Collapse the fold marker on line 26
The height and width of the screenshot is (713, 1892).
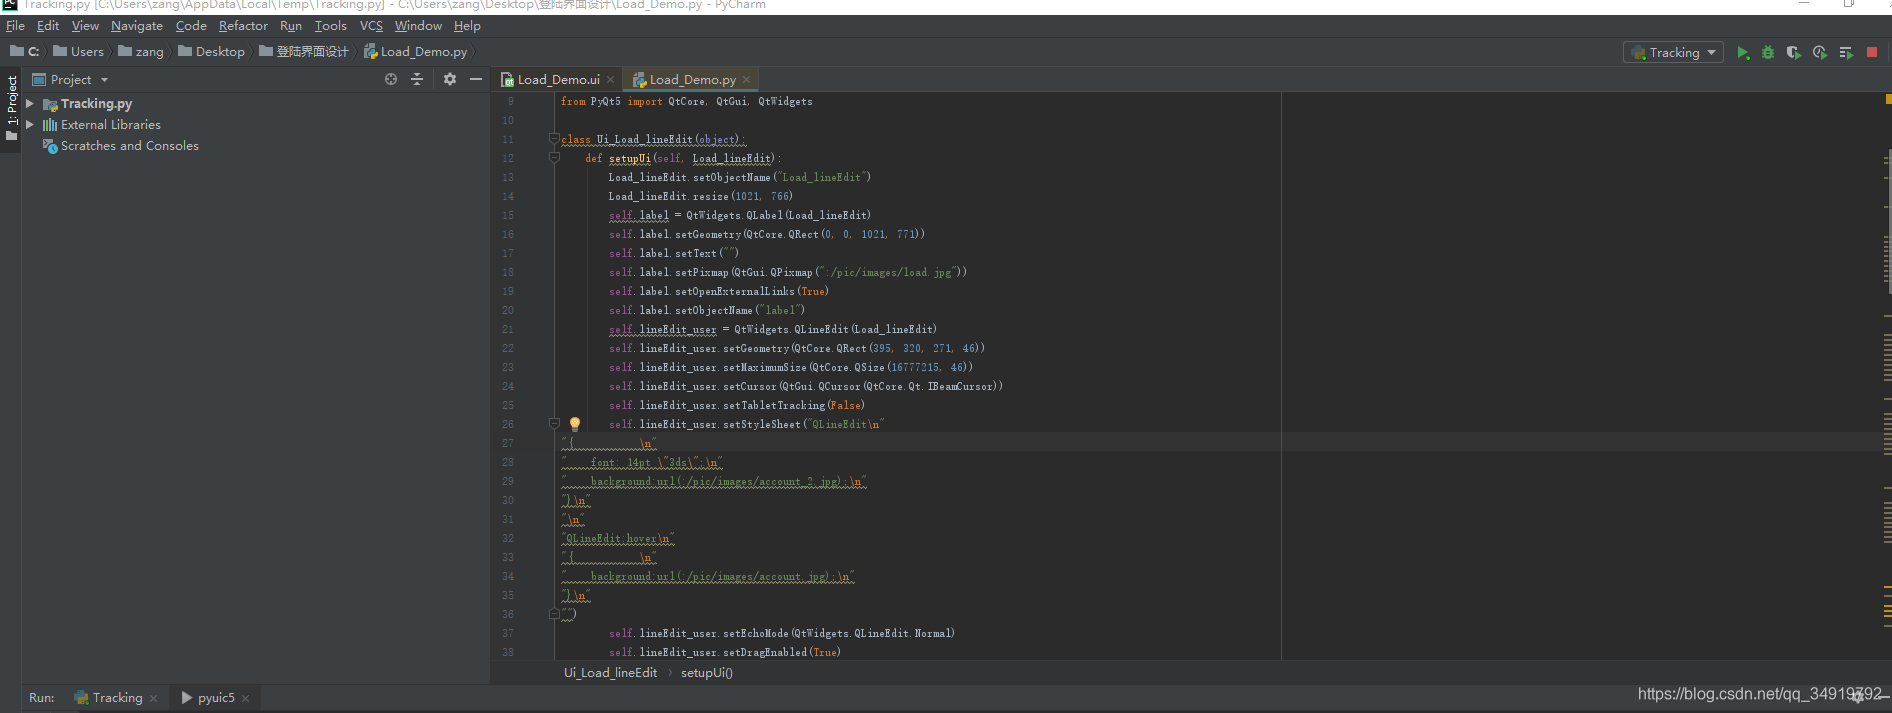tap(554, 424)
